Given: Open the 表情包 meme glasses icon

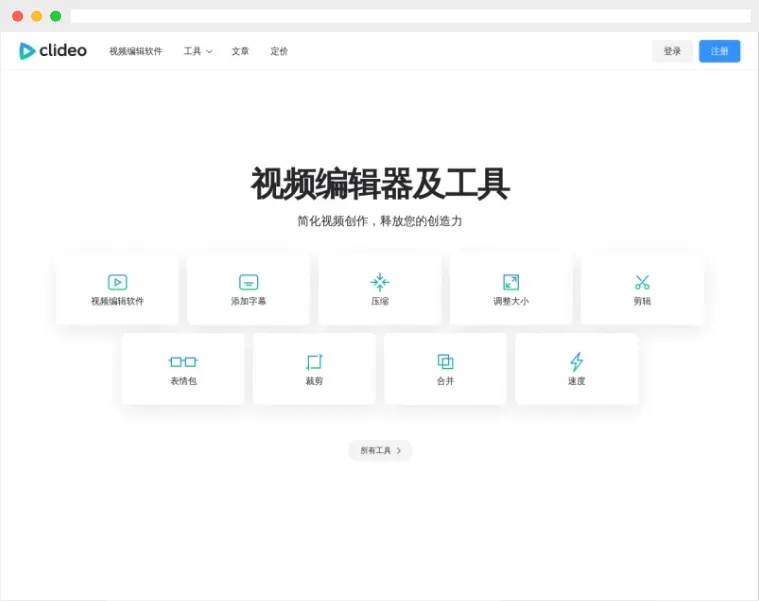Looking at the screenshot, I should (x=183, y=361).
